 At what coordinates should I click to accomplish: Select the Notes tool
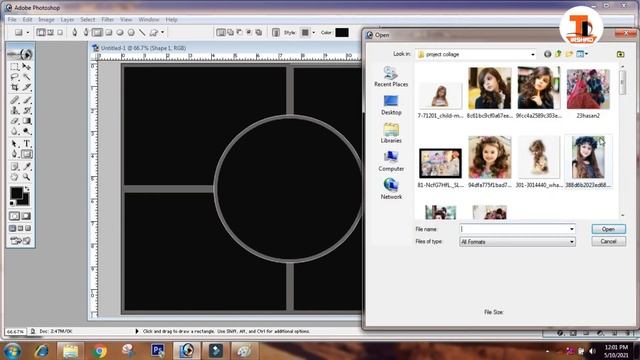pos(14,167)
